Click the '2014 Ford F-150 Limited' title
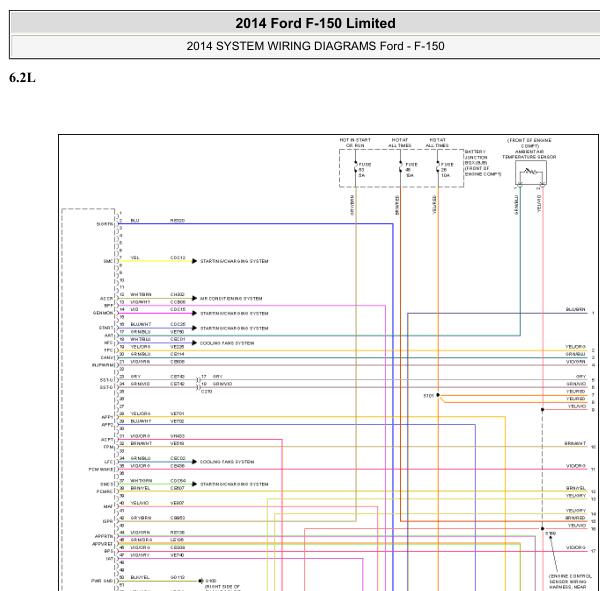600x591 pixels. pyautogui.click(x=315, y=23)
